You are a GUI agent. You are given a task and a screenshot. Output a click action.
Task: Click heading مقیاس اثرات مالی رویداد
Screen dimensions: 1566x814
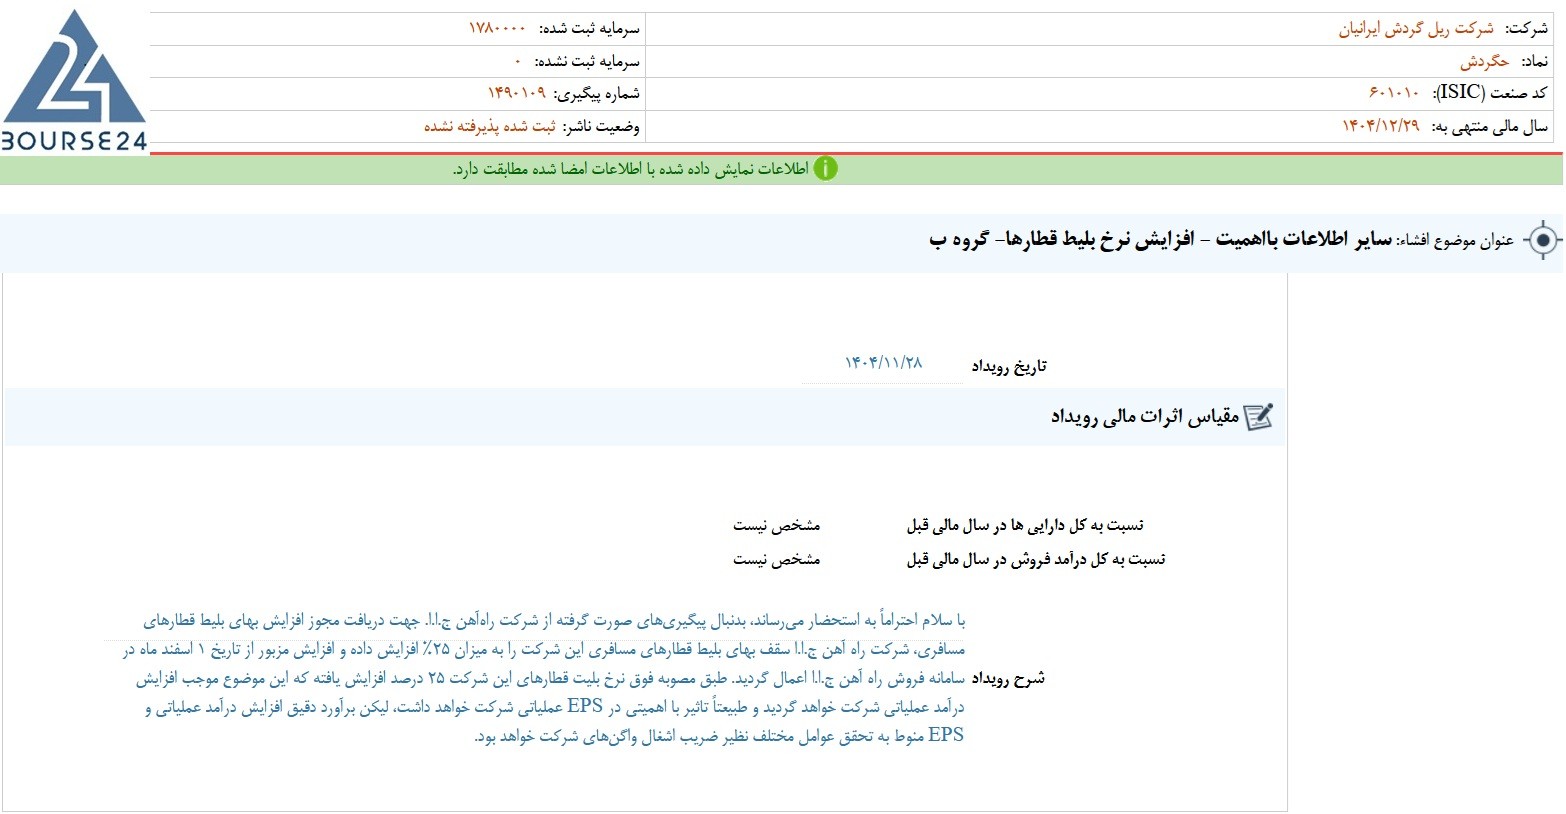[x=1144, y=417]
